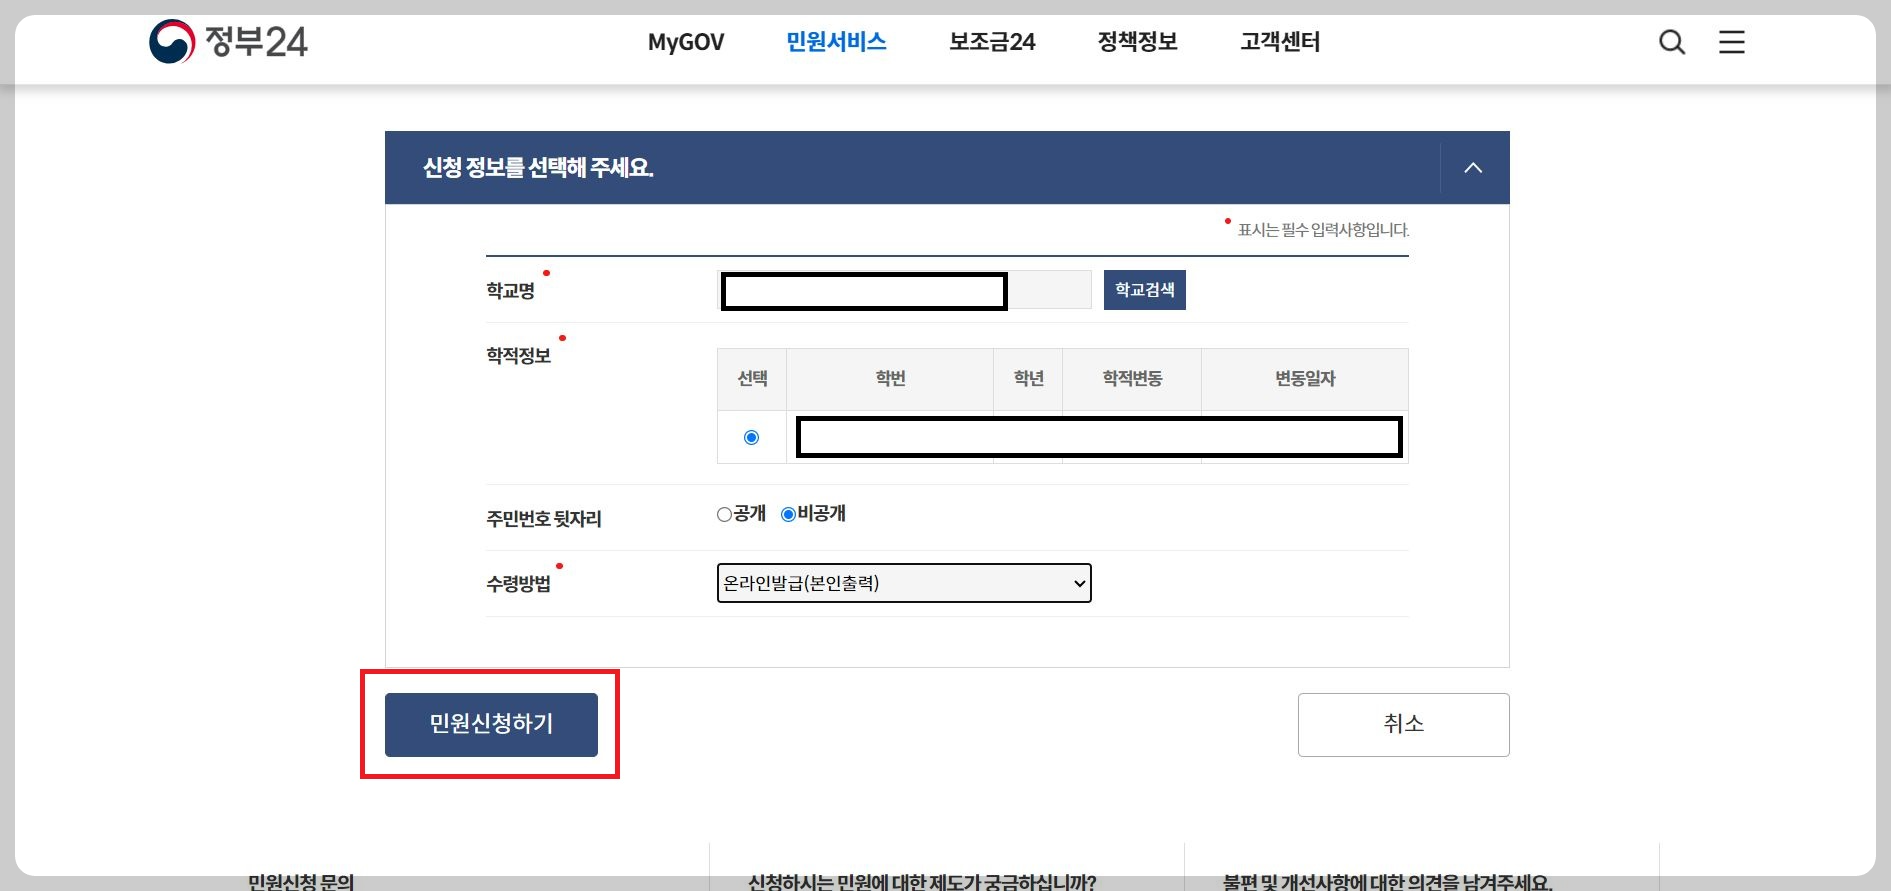Click the 학번 column header
1891x891 pixels.
890,379
